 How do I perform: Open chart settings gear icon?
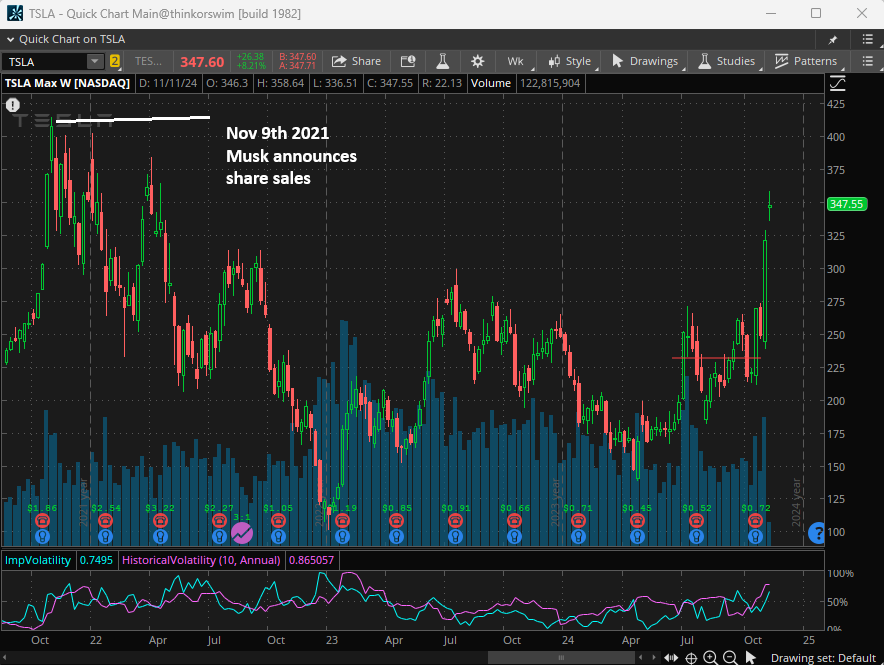pos(478,61)
